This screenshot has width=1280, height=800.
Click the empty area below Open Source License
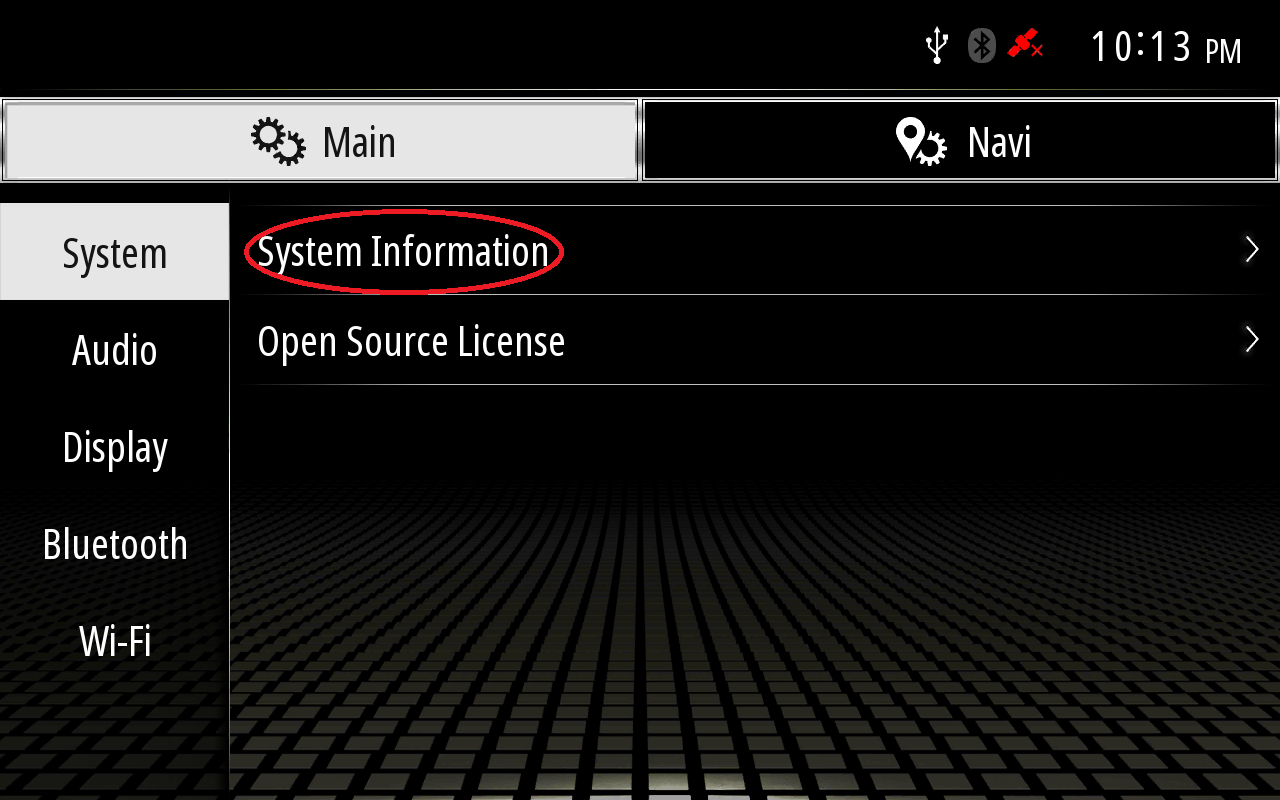click(755, 590)
